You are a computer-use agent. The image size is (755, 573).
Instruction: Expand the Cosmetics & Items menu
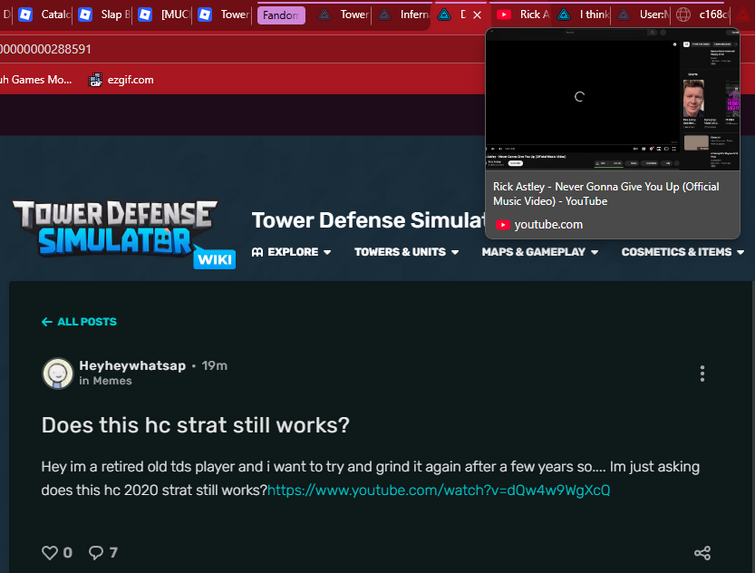pyautogui.click(x=683, y=252)
